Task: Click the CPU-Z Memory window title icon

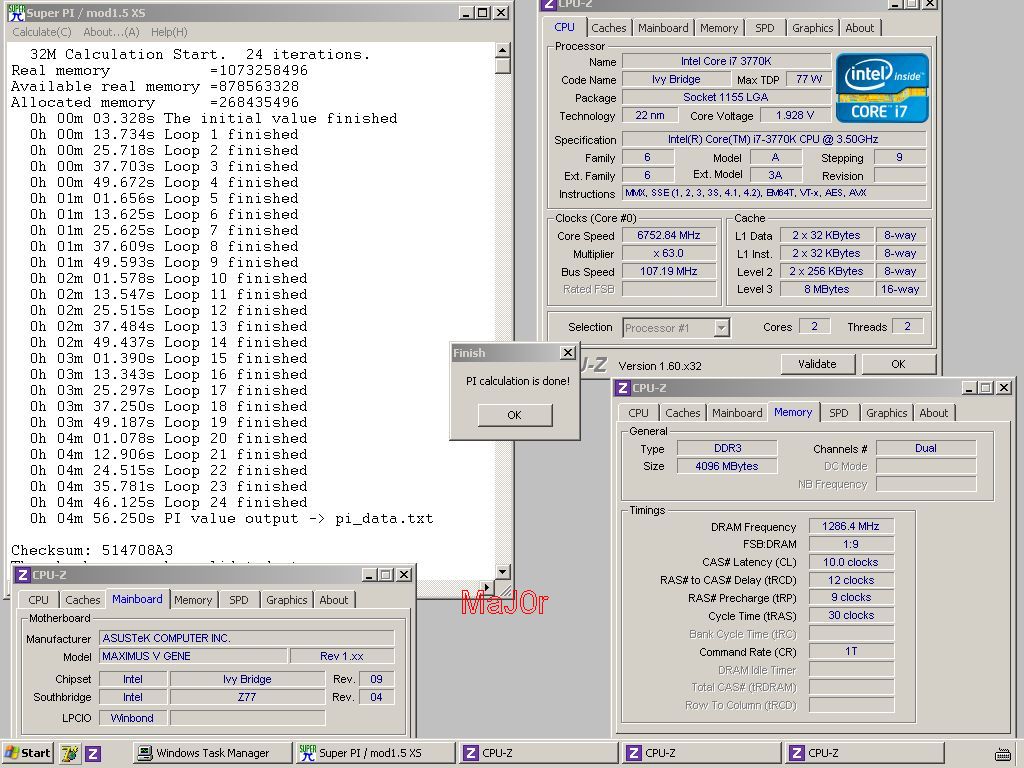Action: tap(623, 388)
